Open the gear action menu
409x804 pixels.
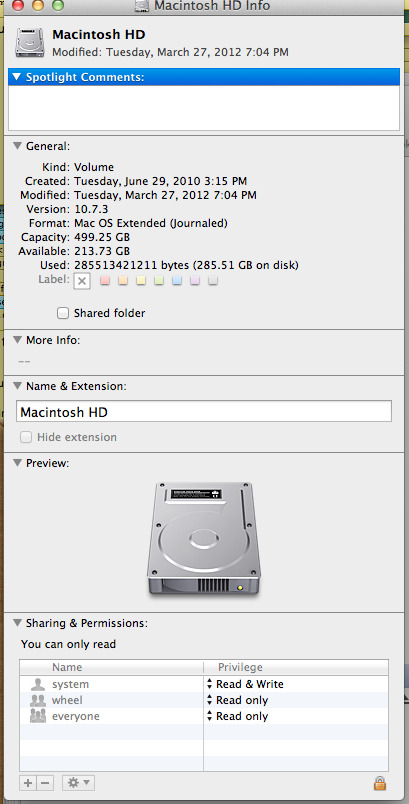tap(78, 783)
